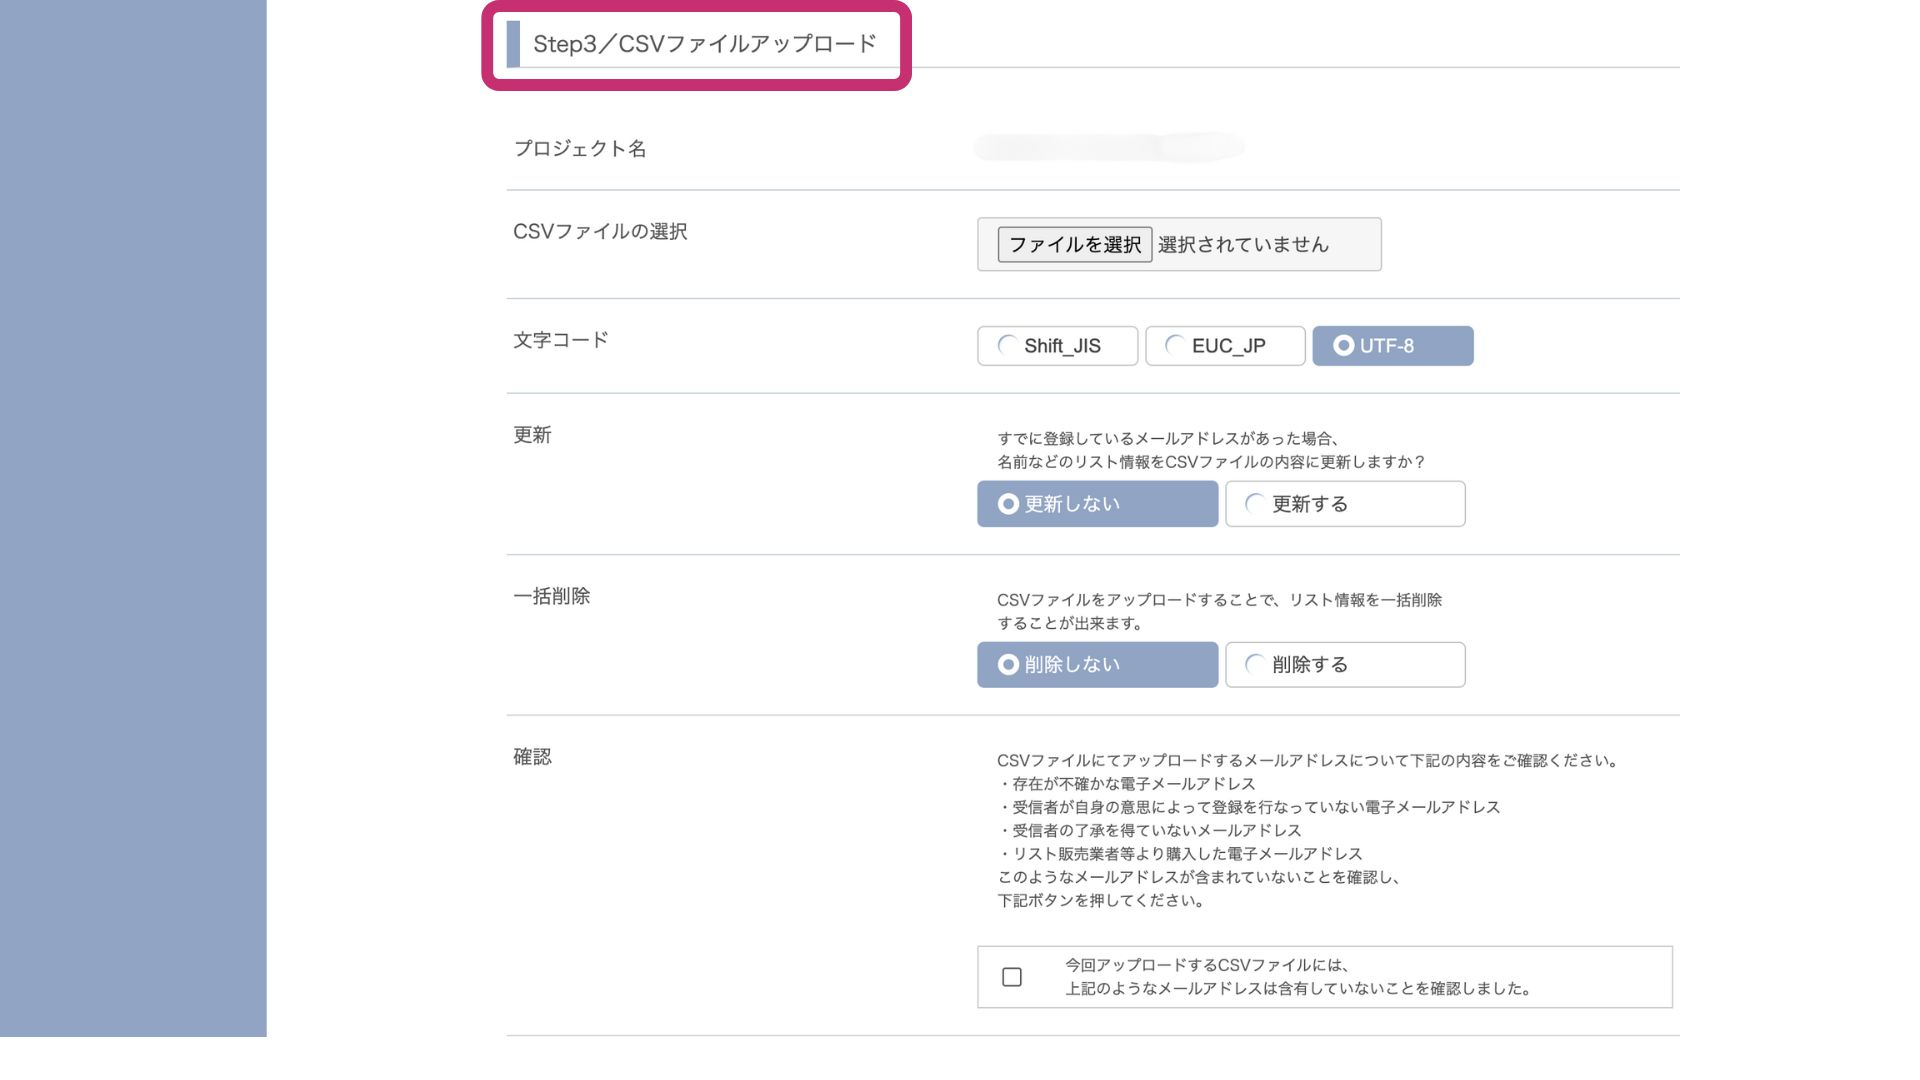
Task: Click the ファイルを選択 file chooser button
Action: tap(1074, 244)
